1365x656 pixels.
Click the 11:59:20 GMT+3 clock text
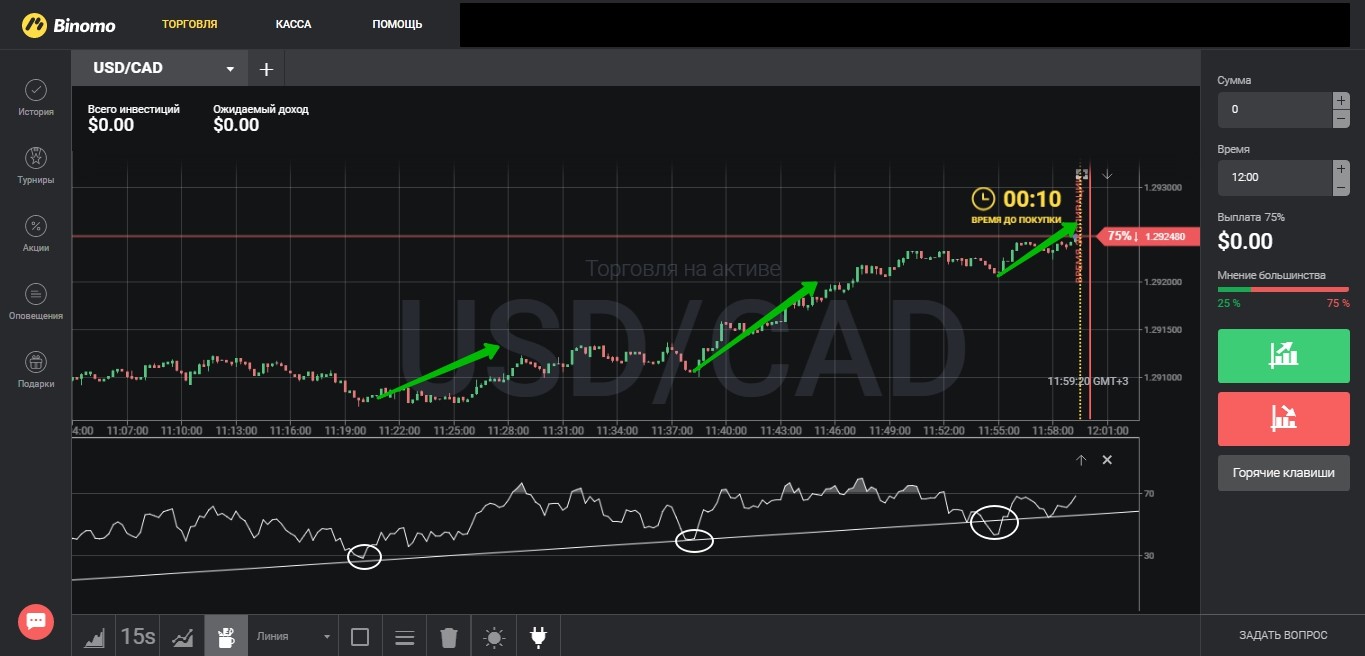1088,381
